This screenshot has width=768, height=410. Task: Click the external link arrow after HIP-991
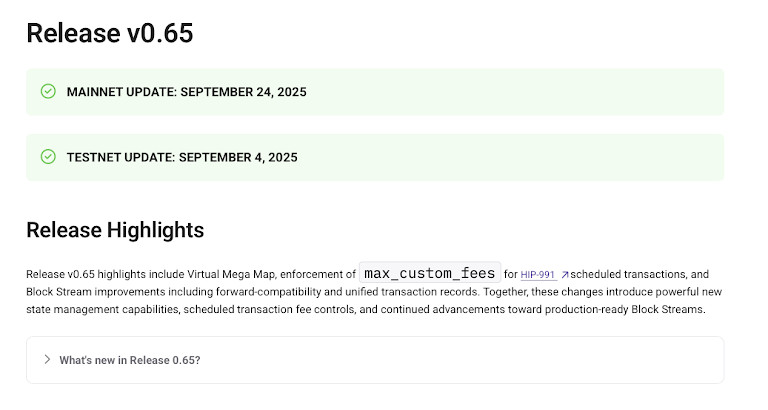point(564,274)
